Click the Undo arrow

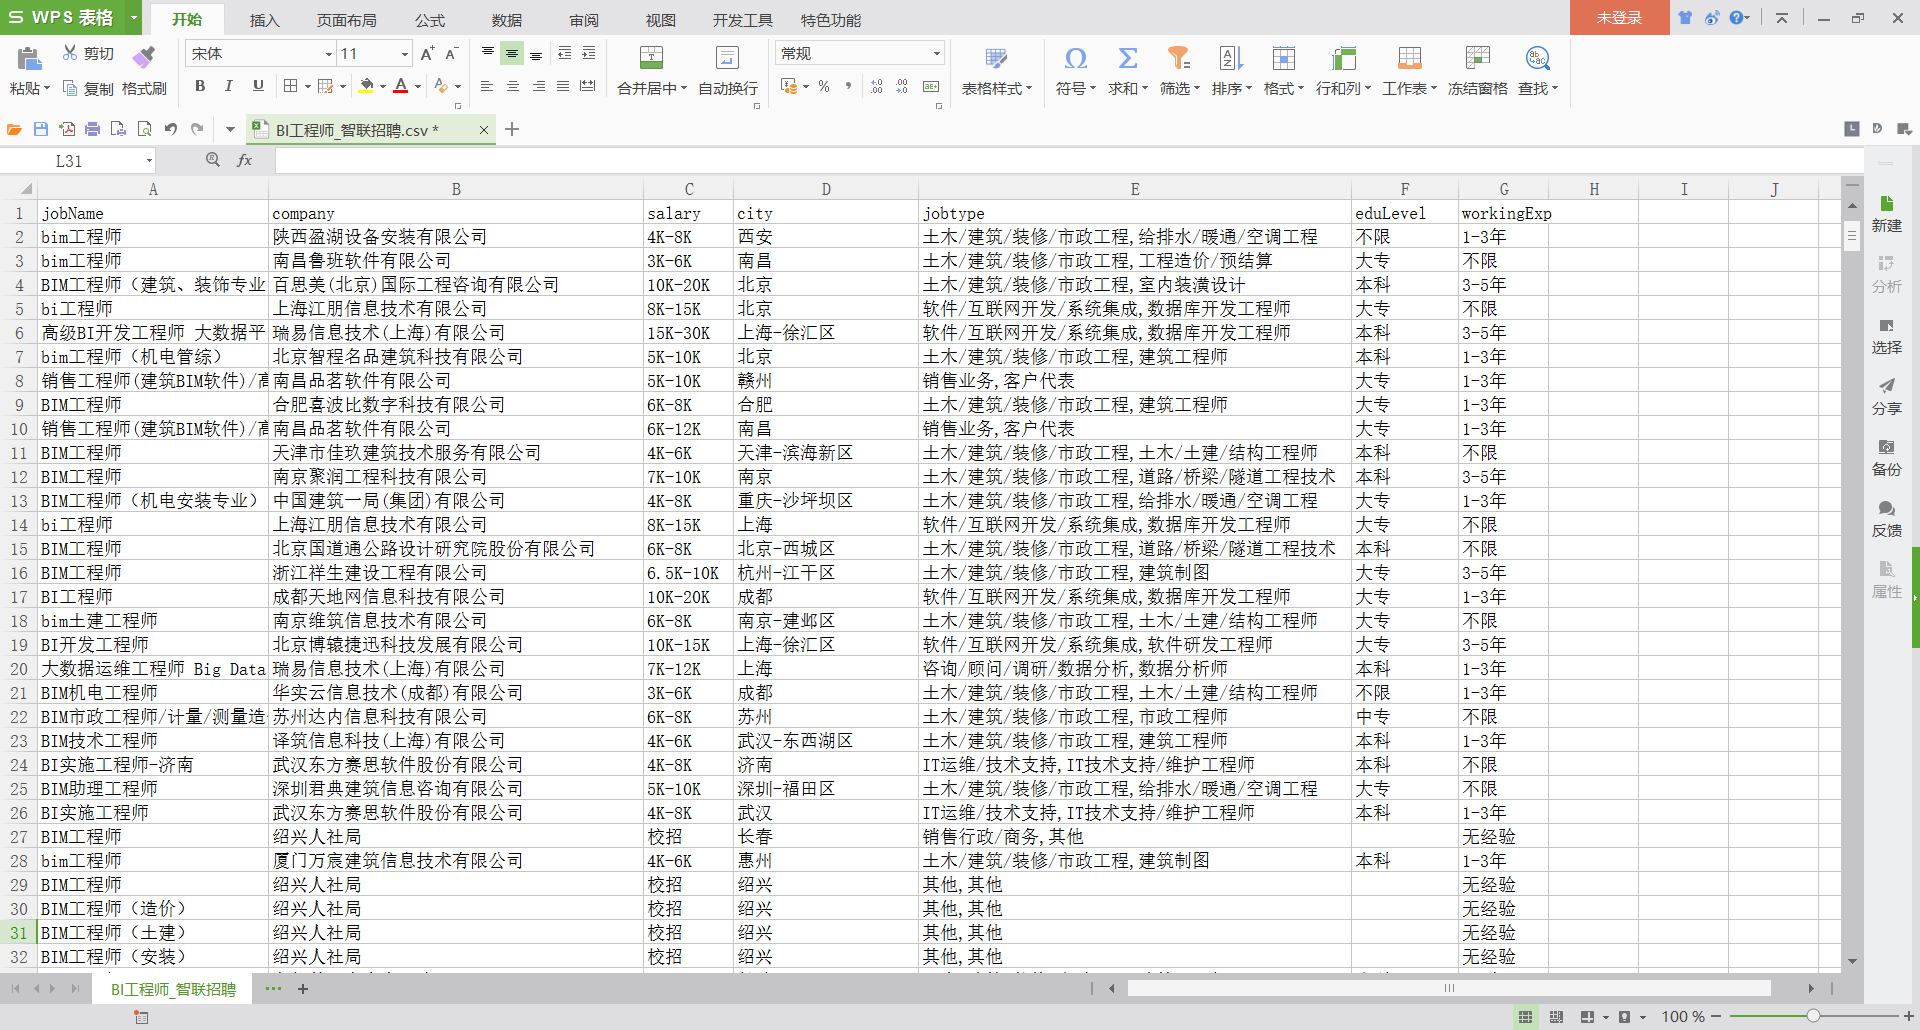(x=171, y=129)
